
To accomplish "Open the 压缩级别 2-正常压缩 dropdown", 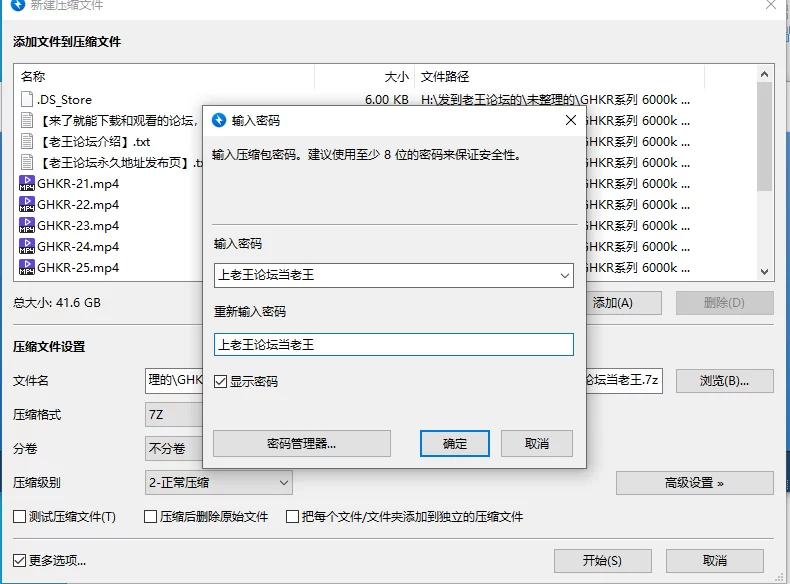I will (x=219, y=482).
